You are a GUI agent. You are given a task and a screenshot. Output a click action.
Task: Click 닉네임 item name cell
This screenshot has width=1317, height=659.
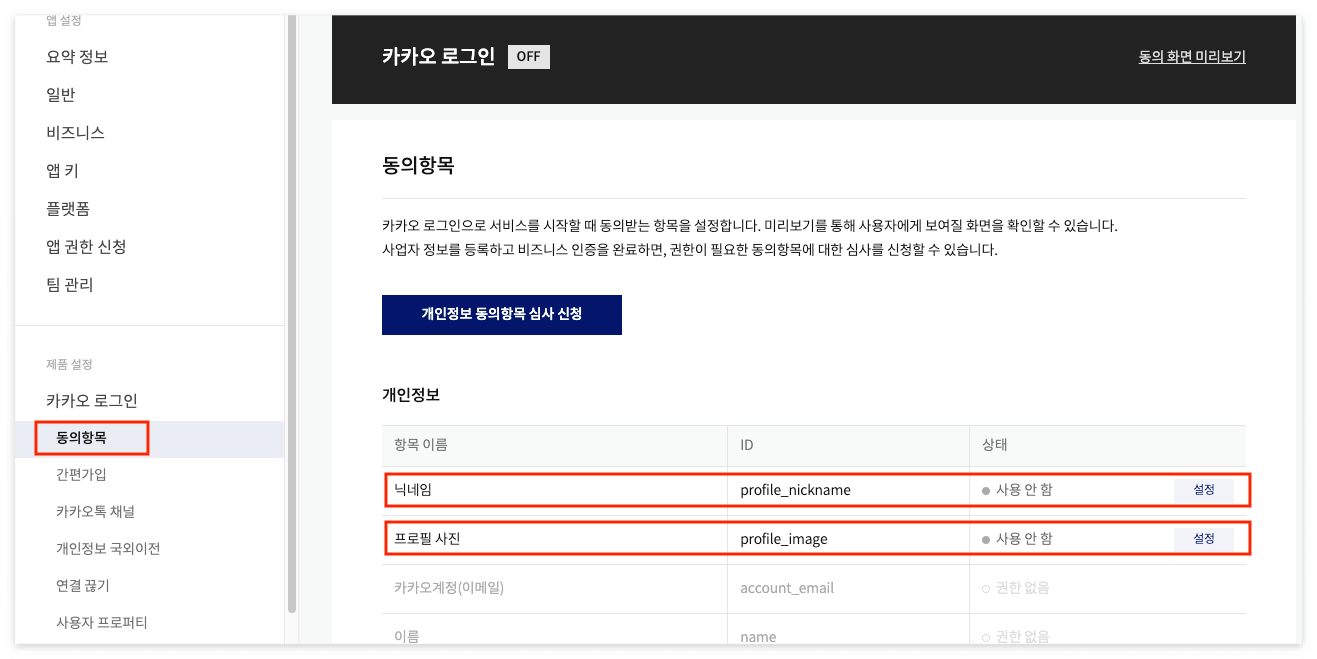click(x=555, y=490)
